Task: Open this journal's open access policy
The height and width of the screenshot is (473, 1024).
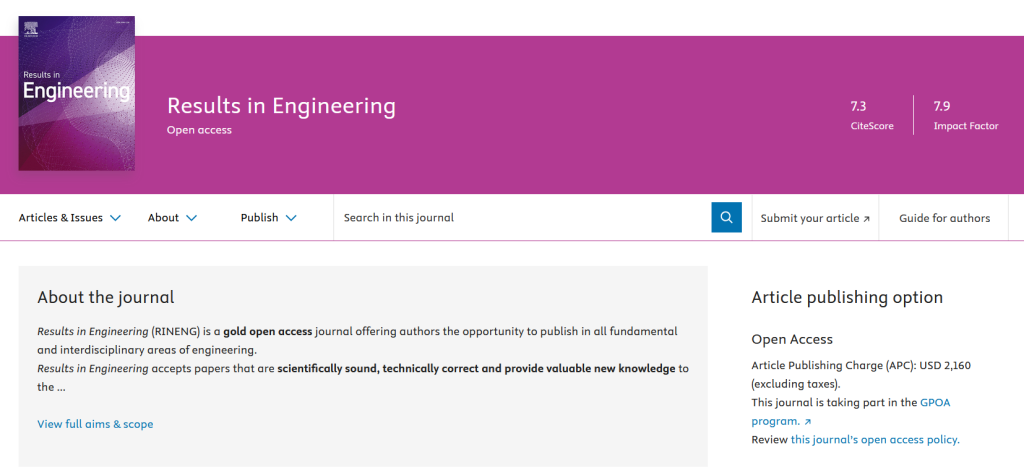Action: (874, 439)
